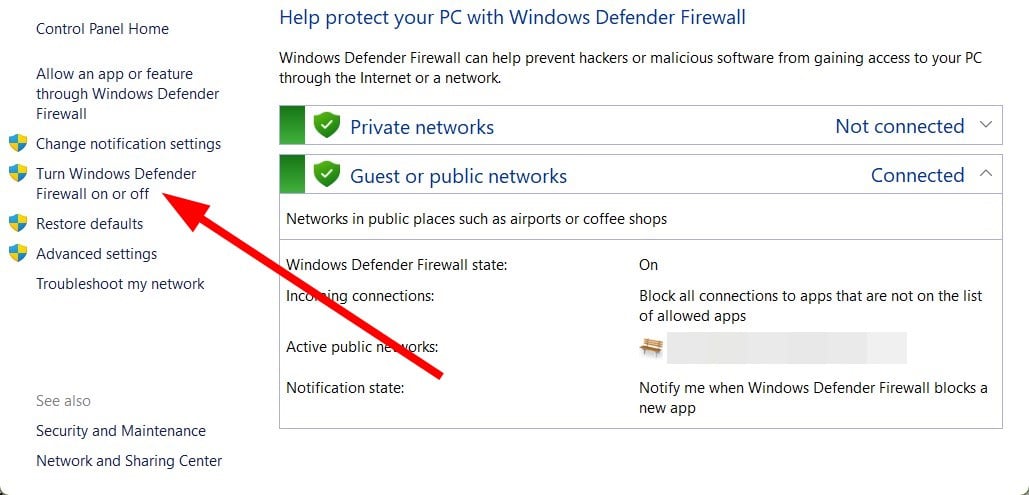Image resolution: width=1029 pixels, height=495 pixels.
Task: Open Network and Sharing Center link
Action: pyautogui.click(x=129, y=461)
